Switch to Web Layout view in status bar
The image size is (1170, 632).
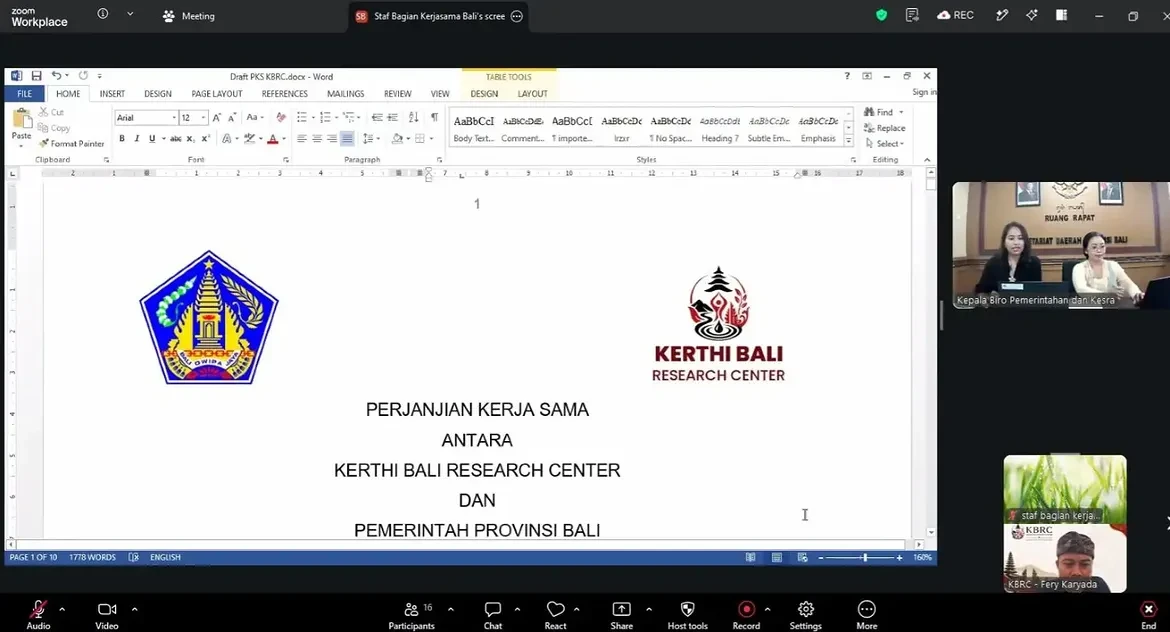click(x=802, y=557)
